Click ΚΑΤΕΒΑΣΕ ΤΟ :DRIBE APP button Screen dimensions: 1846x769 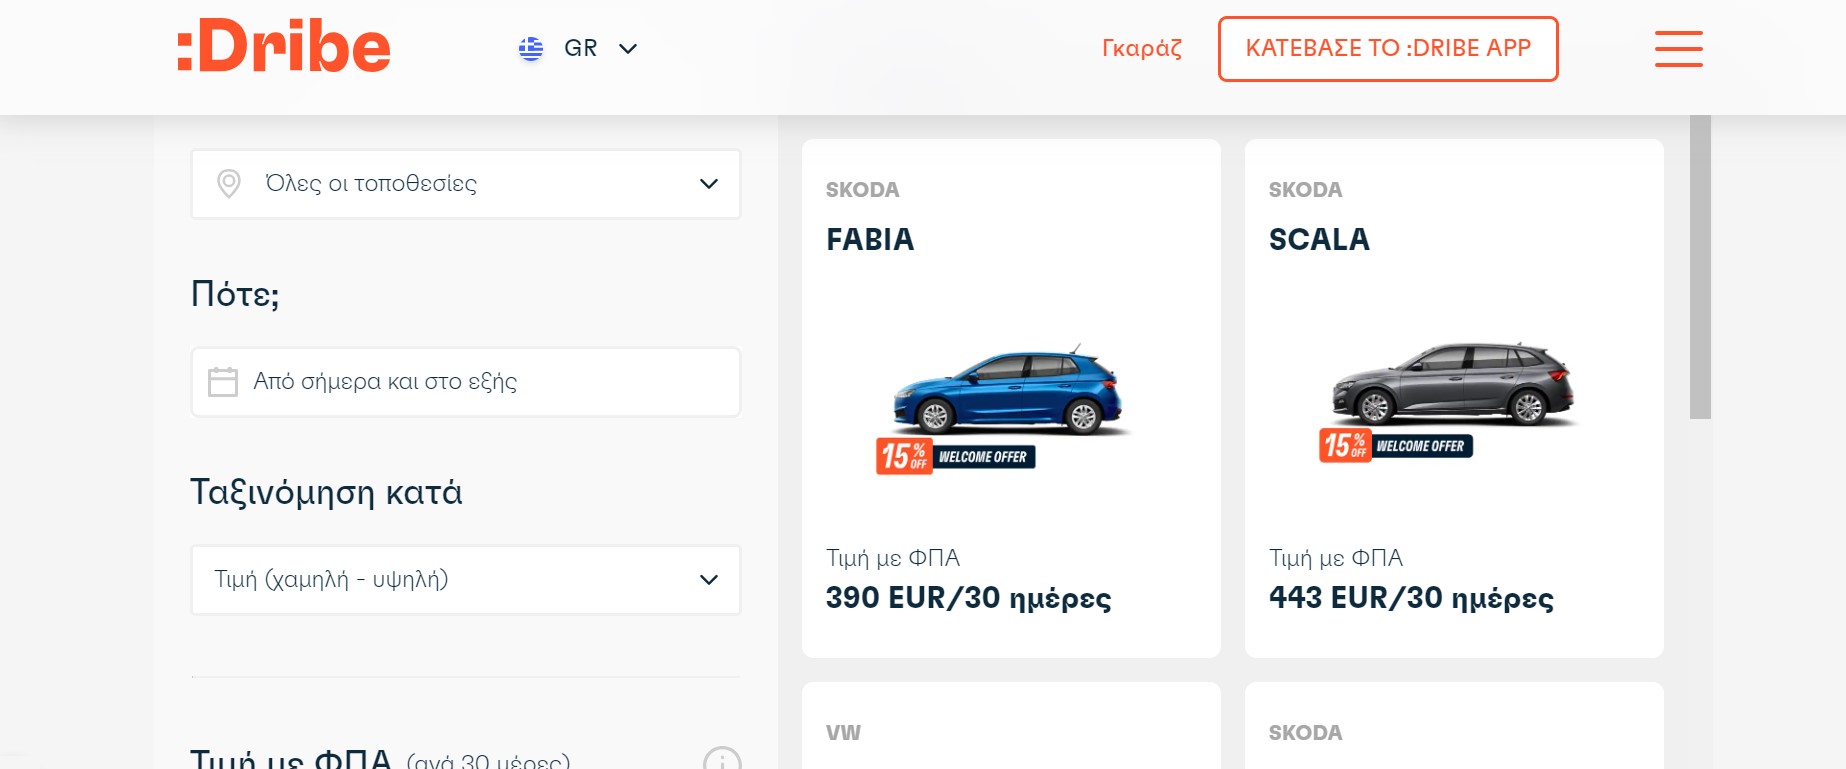click(1388, 48)
